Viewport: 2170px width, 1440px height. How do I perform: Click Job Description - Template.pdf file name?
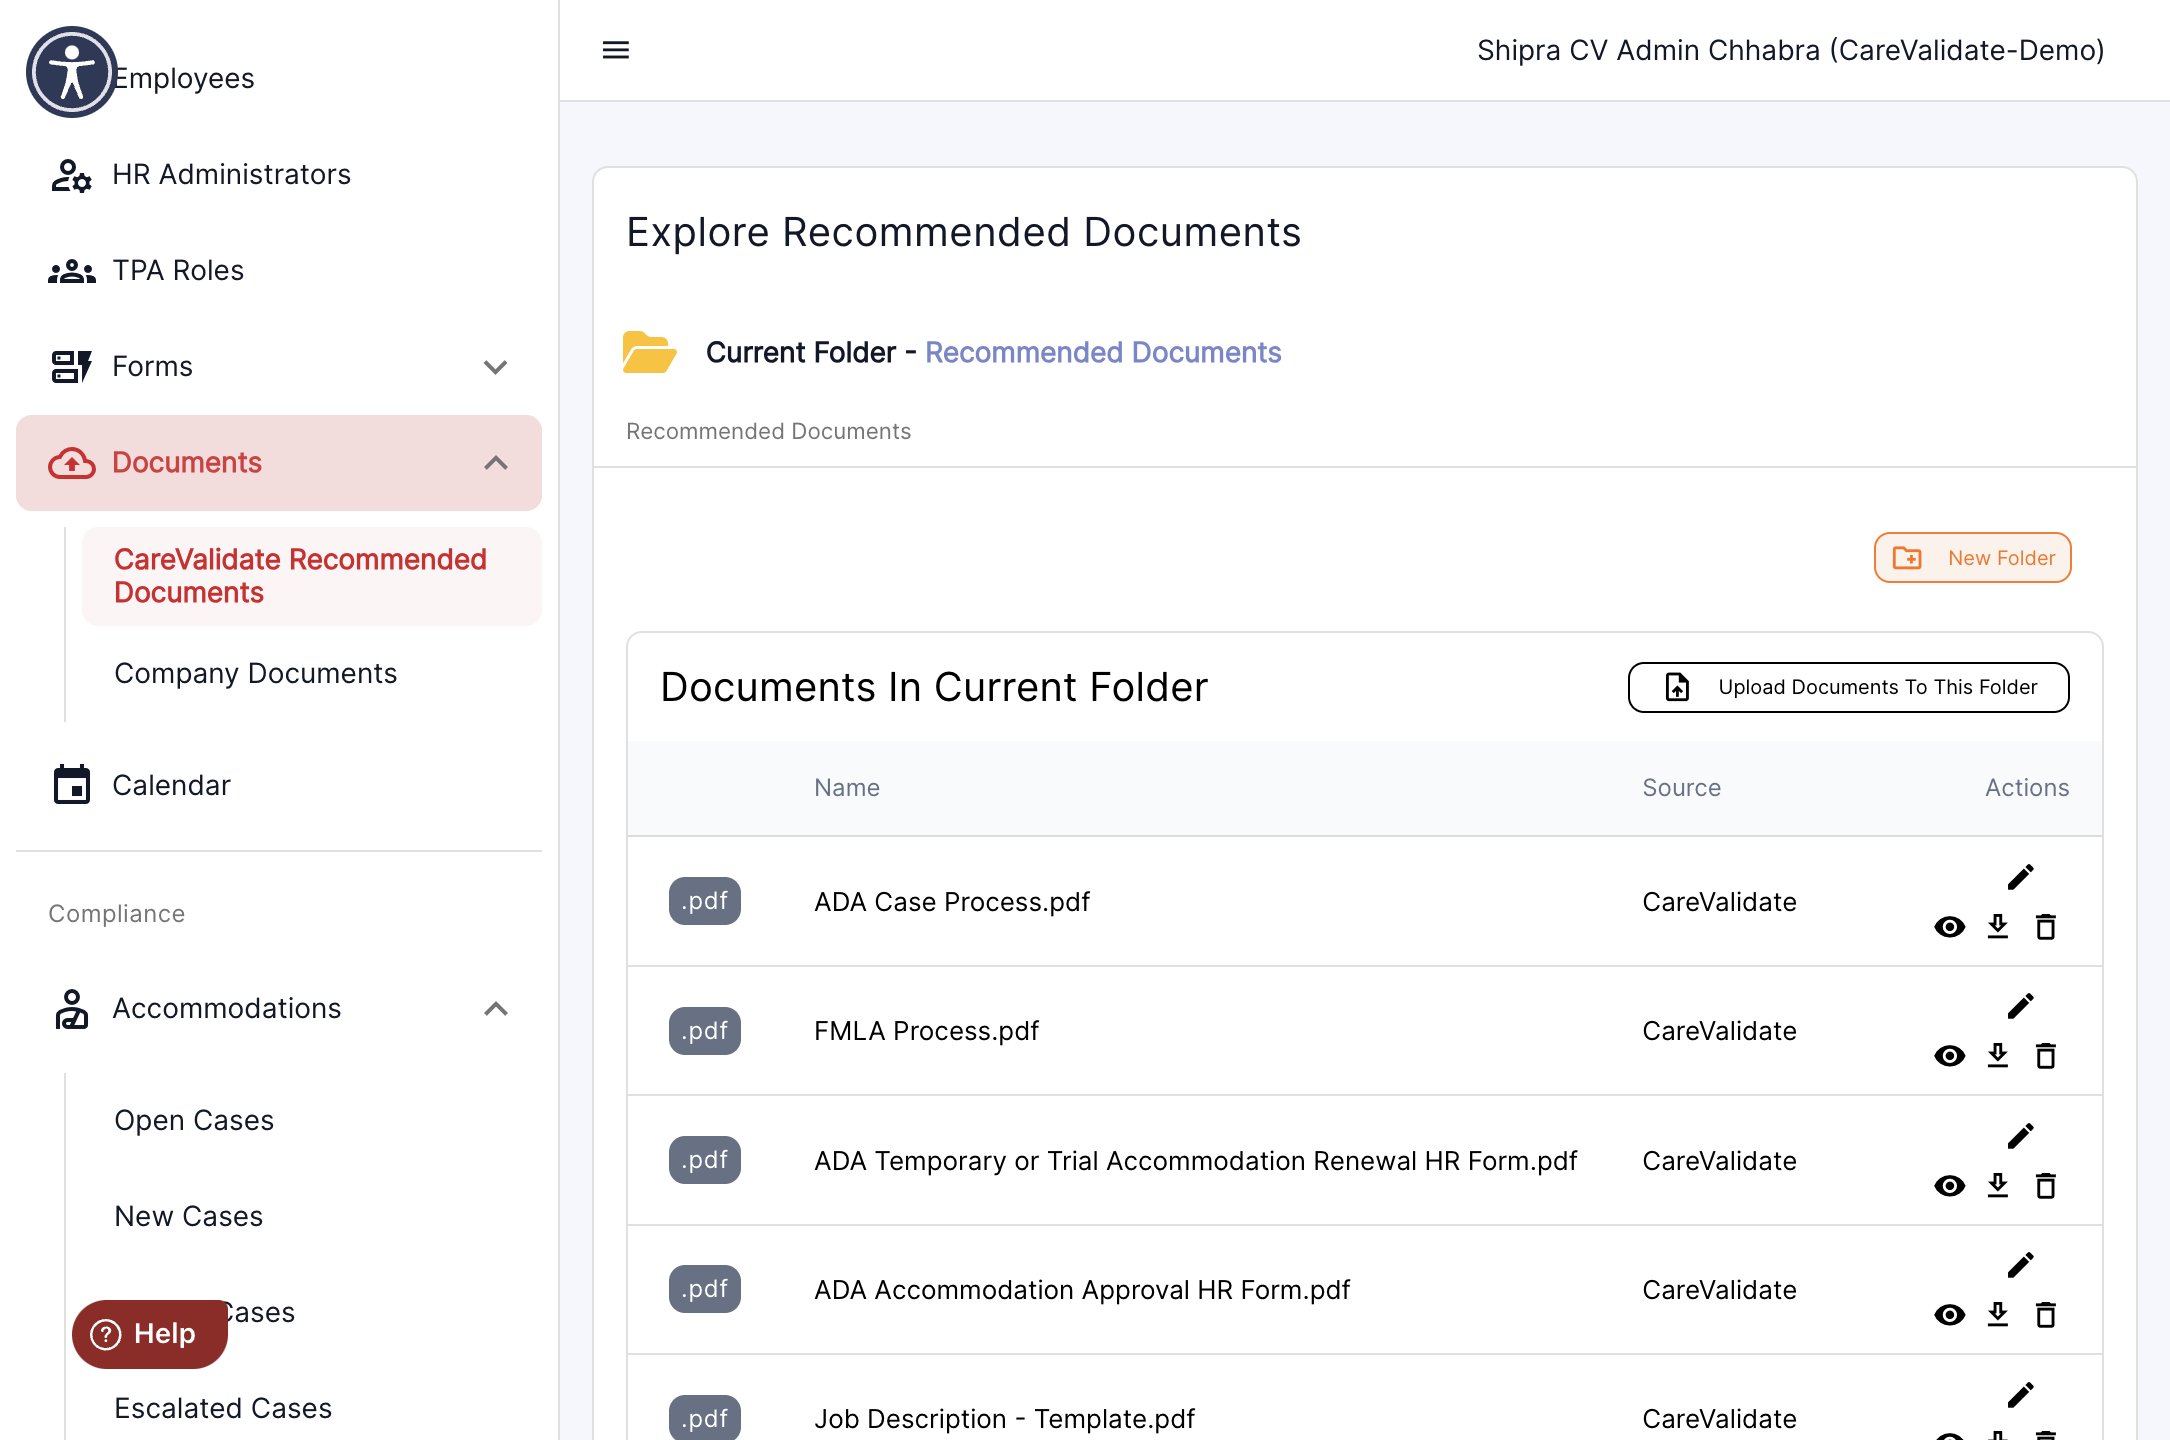1004,1419
